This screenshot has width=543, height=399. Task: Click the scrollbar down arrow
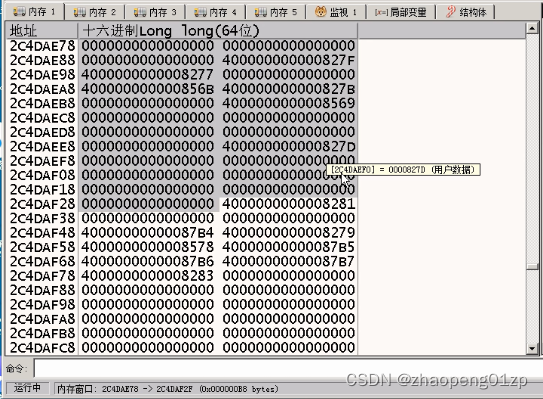pos(532,348)
